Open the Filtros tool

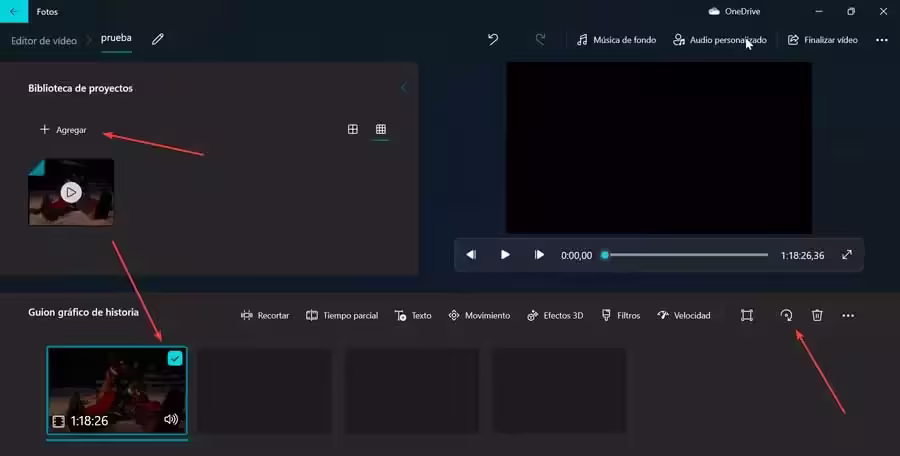[x=620, y=315]
